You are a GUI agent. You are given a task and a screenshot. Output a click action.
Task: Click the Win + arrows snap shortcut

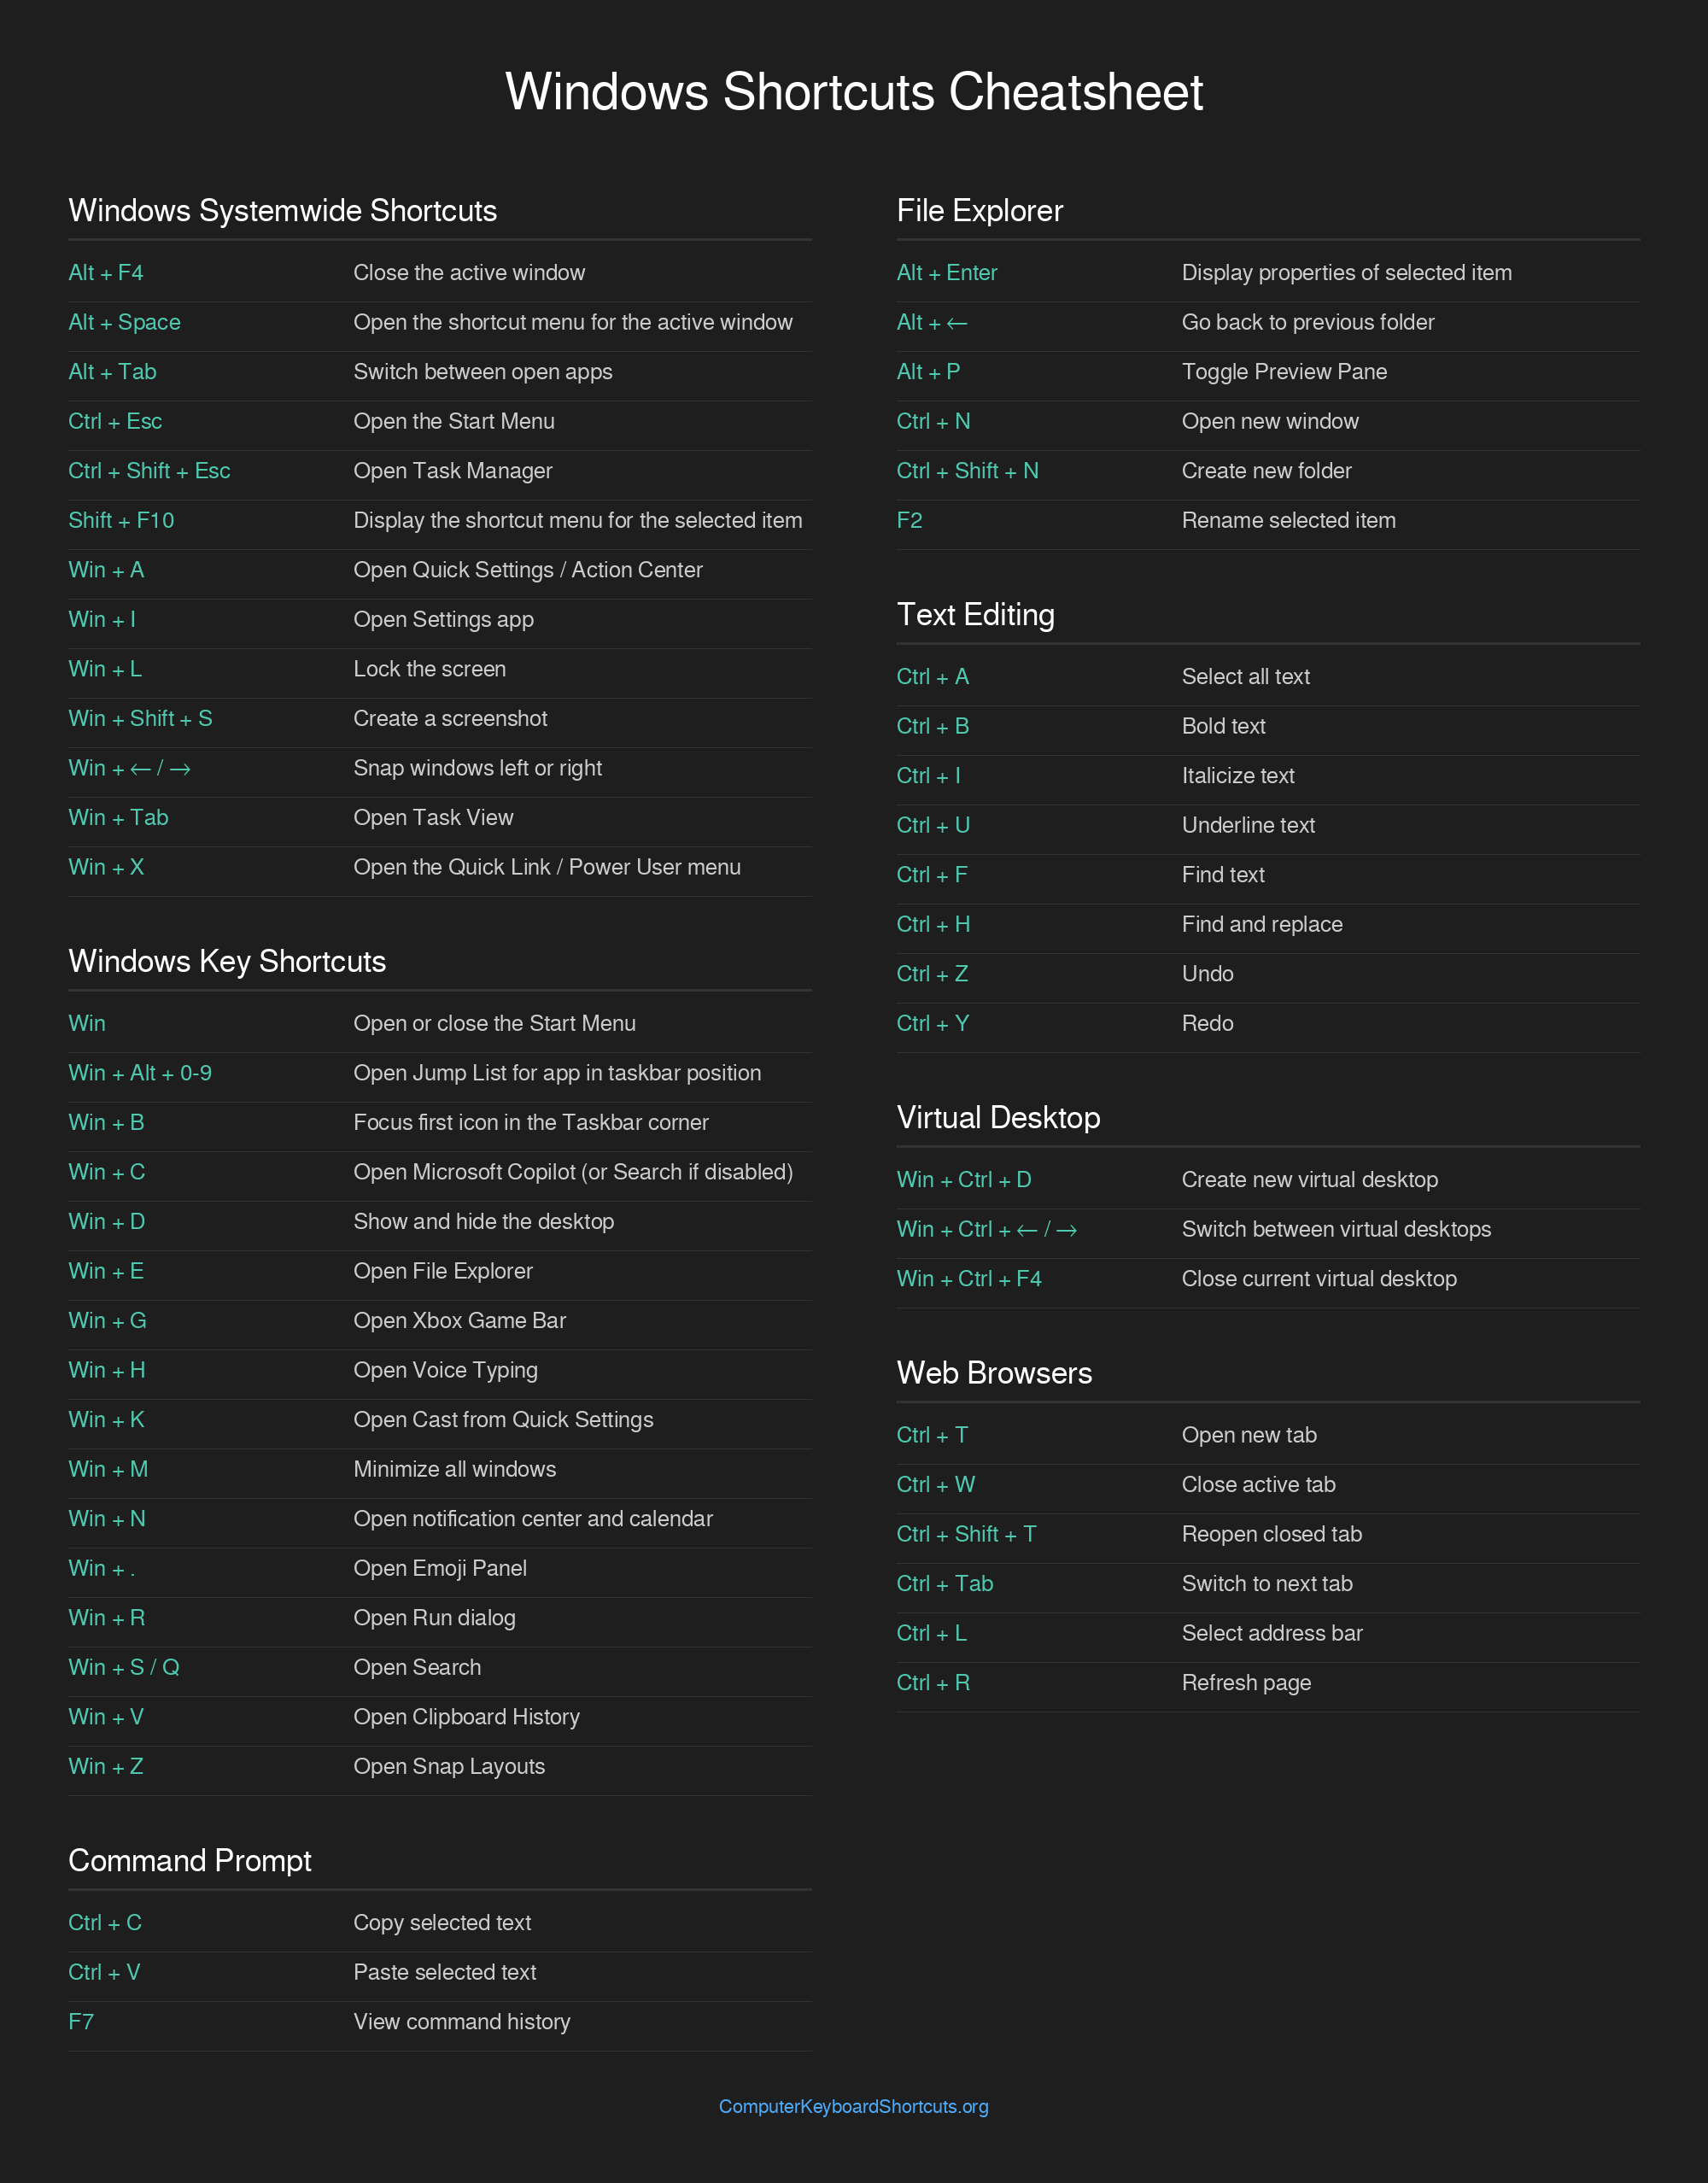129,769
